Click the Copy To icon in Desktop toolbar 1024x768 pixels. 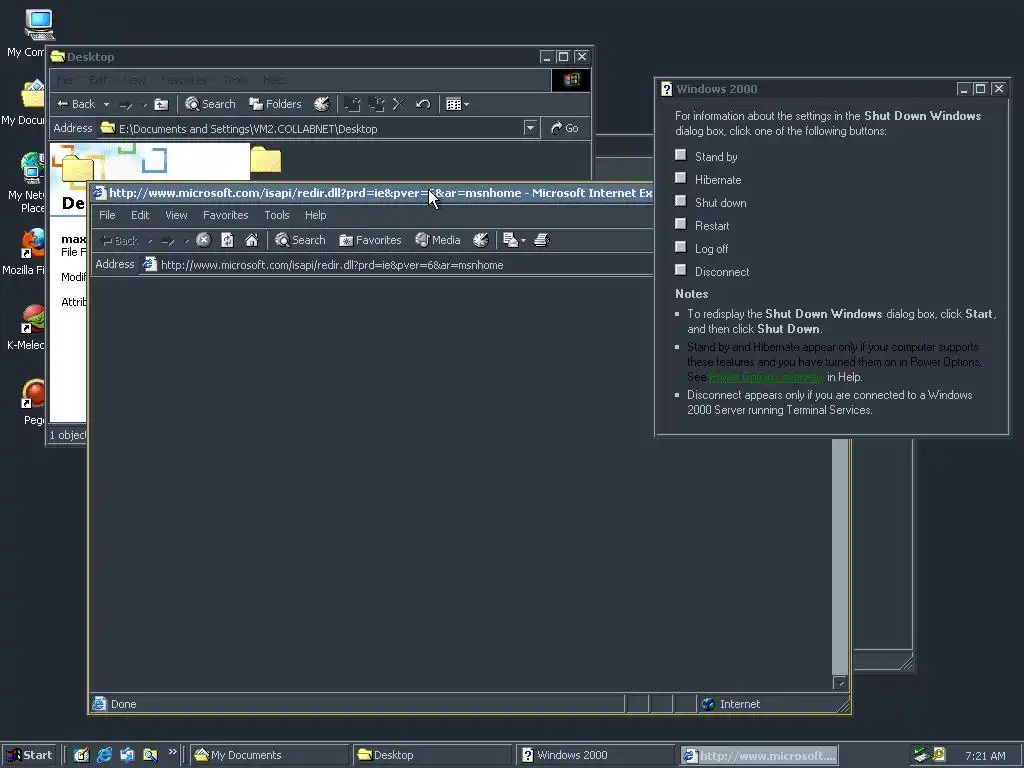(x=376, y=104)
